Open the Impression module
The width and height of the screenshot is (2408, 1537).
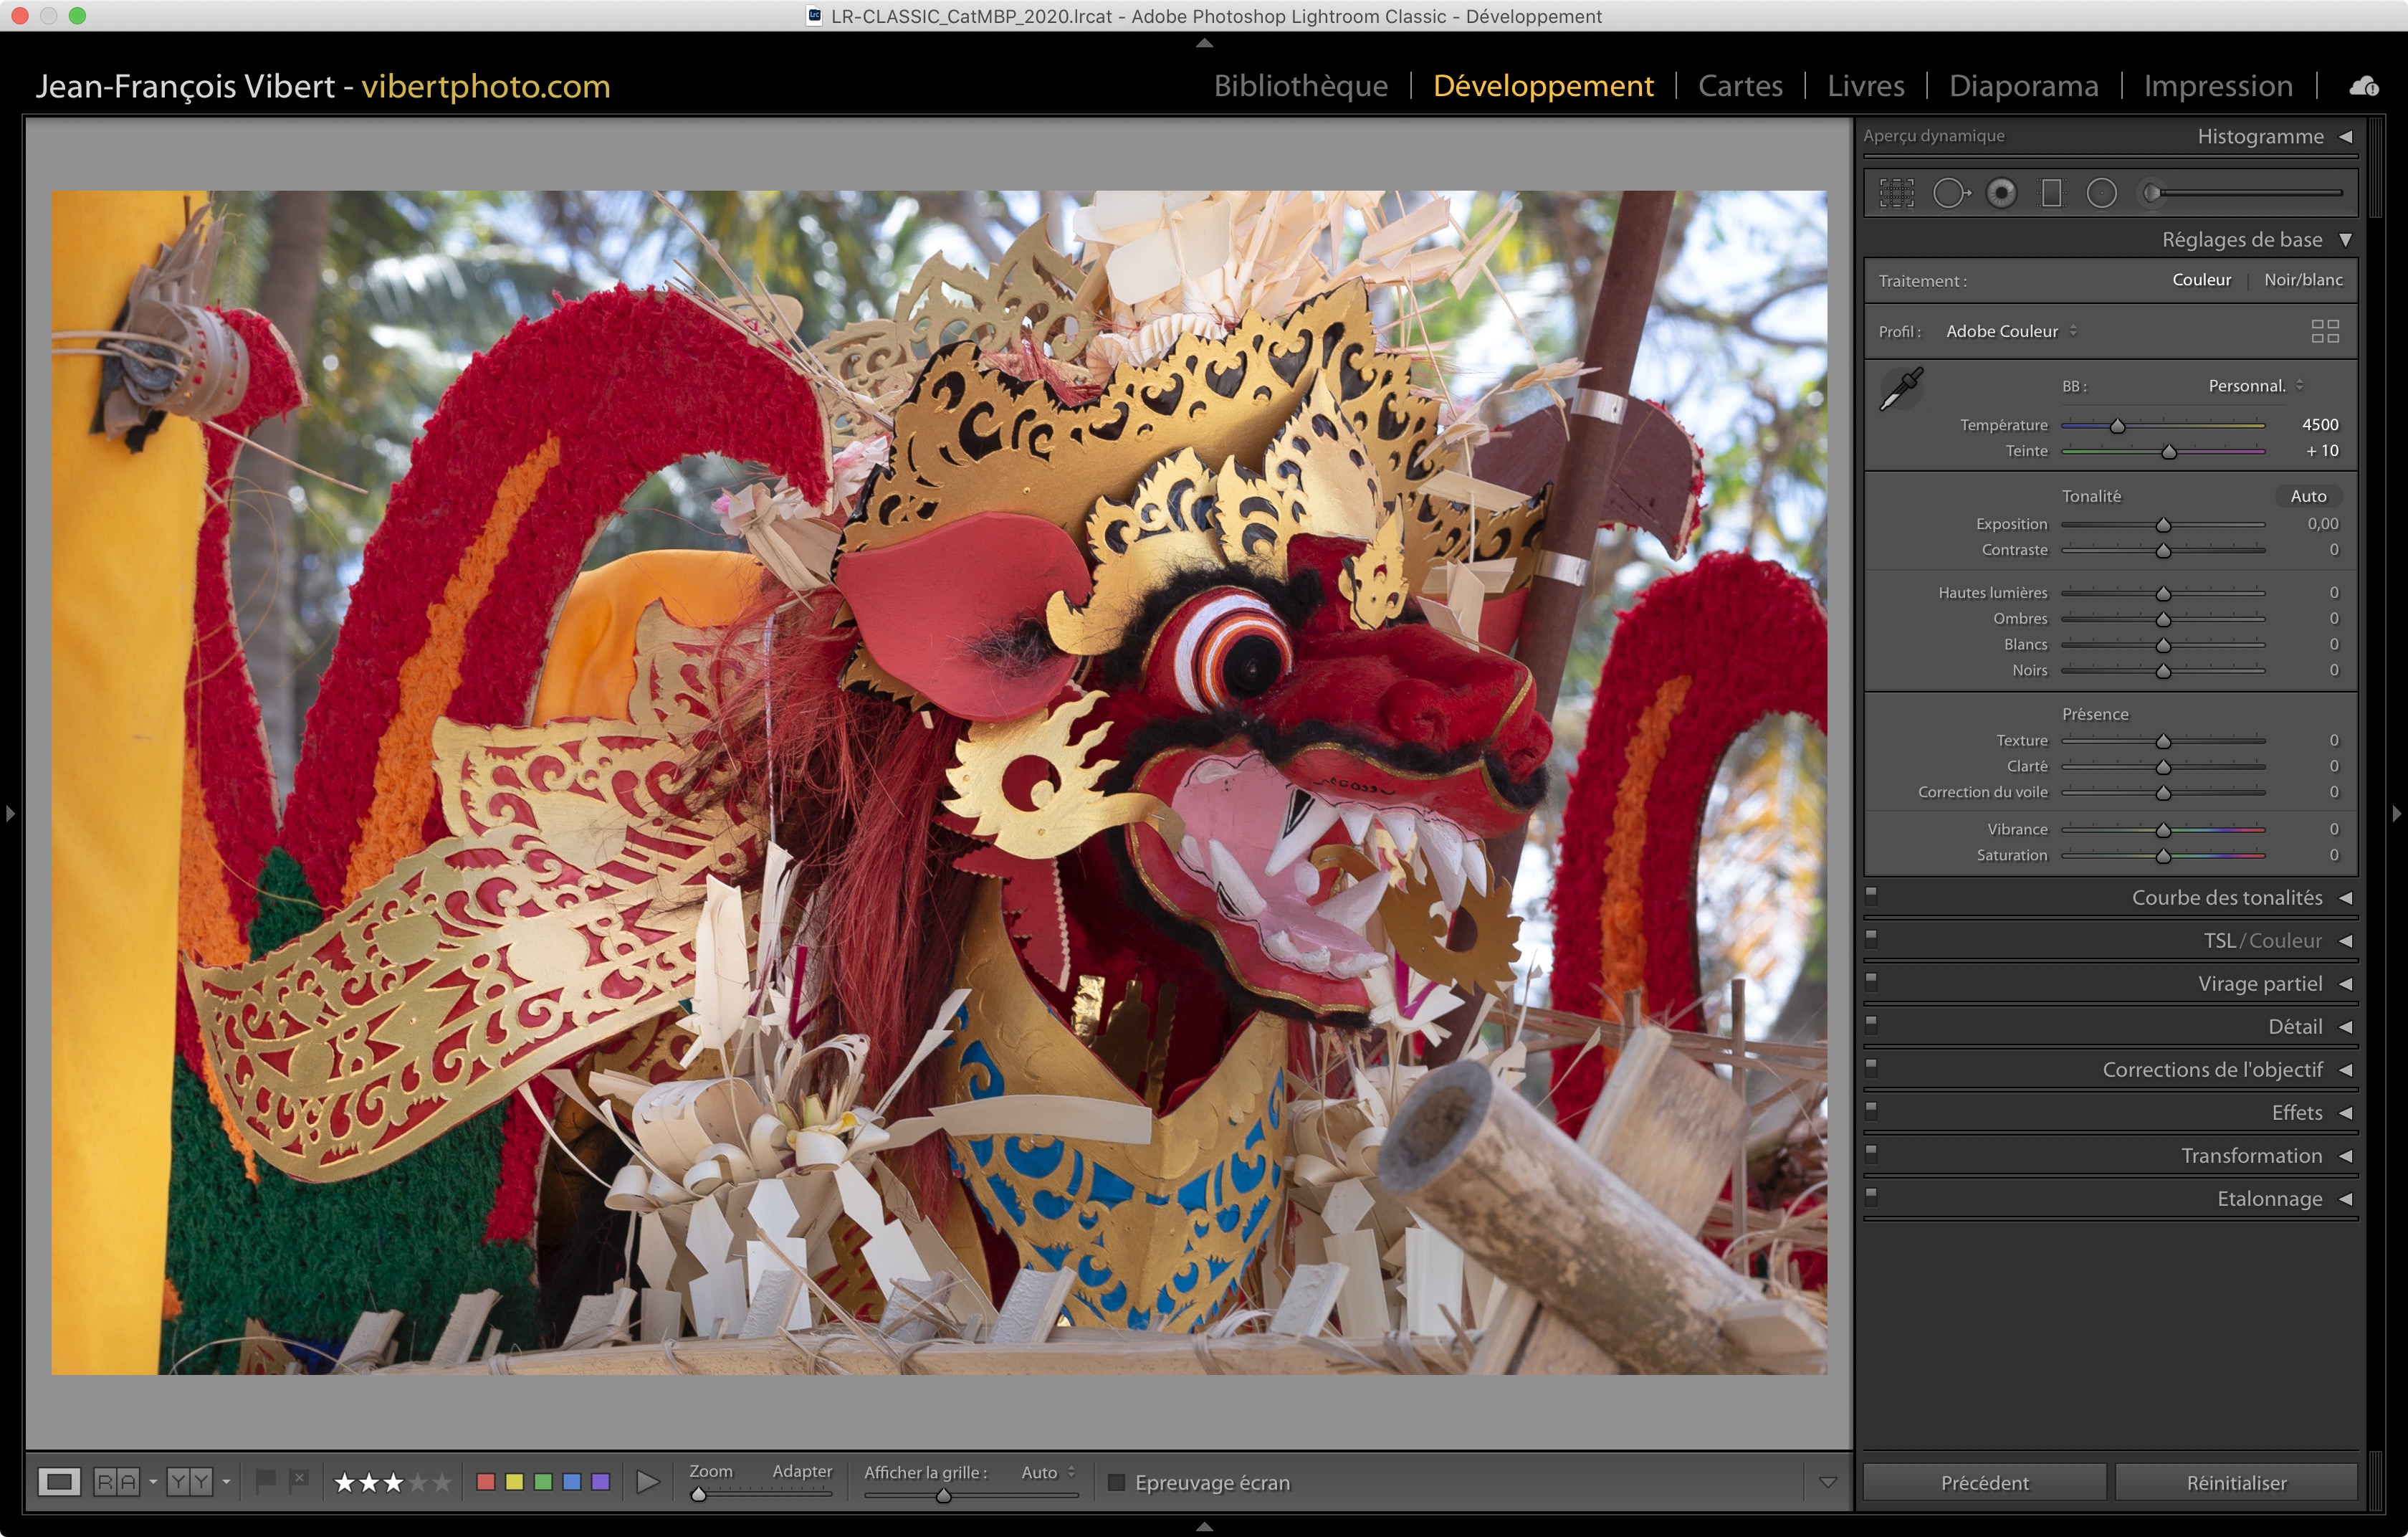(2217, 86)
